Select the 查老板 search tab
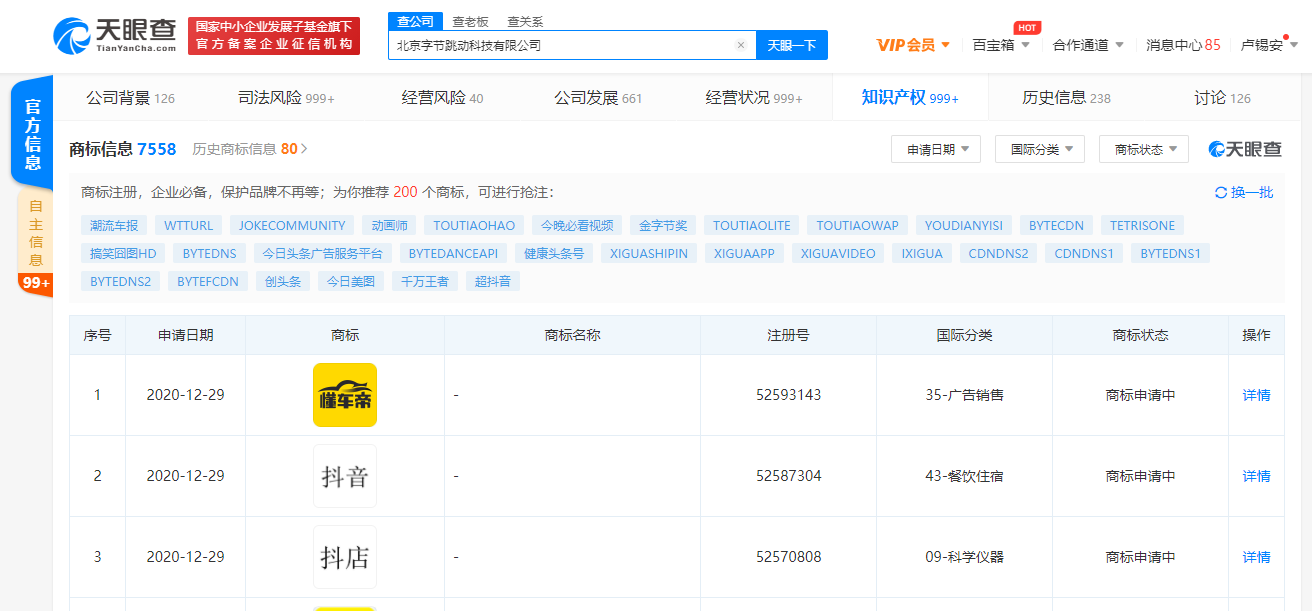The width and height of the screenshot is (1312, 611). [x=468, y=21]
